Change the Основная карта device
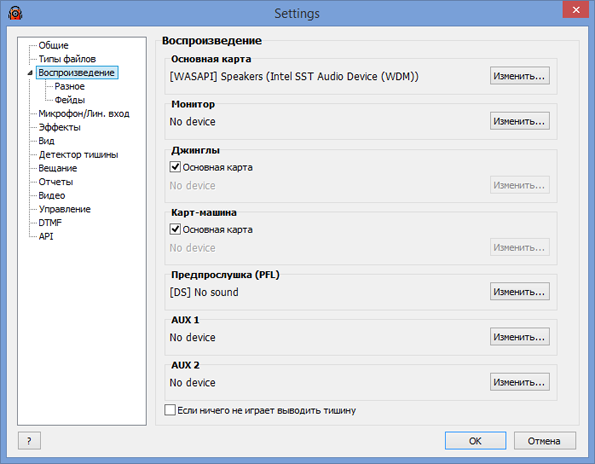This screenshot has height=464, width=595. (519, 76)
